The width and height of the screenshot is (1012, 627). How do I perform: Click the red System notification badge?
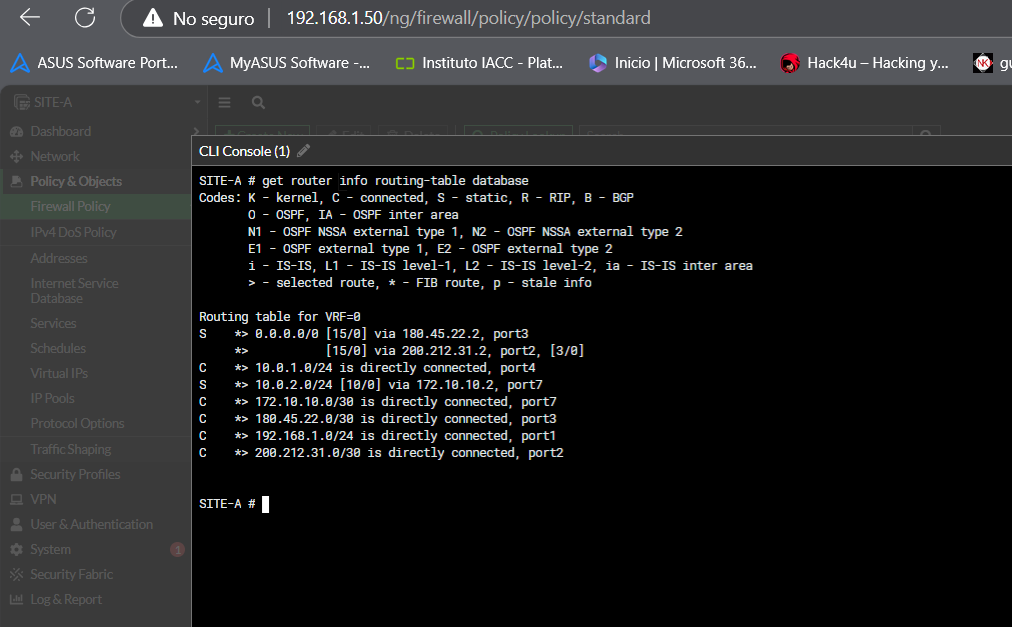[178, 550]
